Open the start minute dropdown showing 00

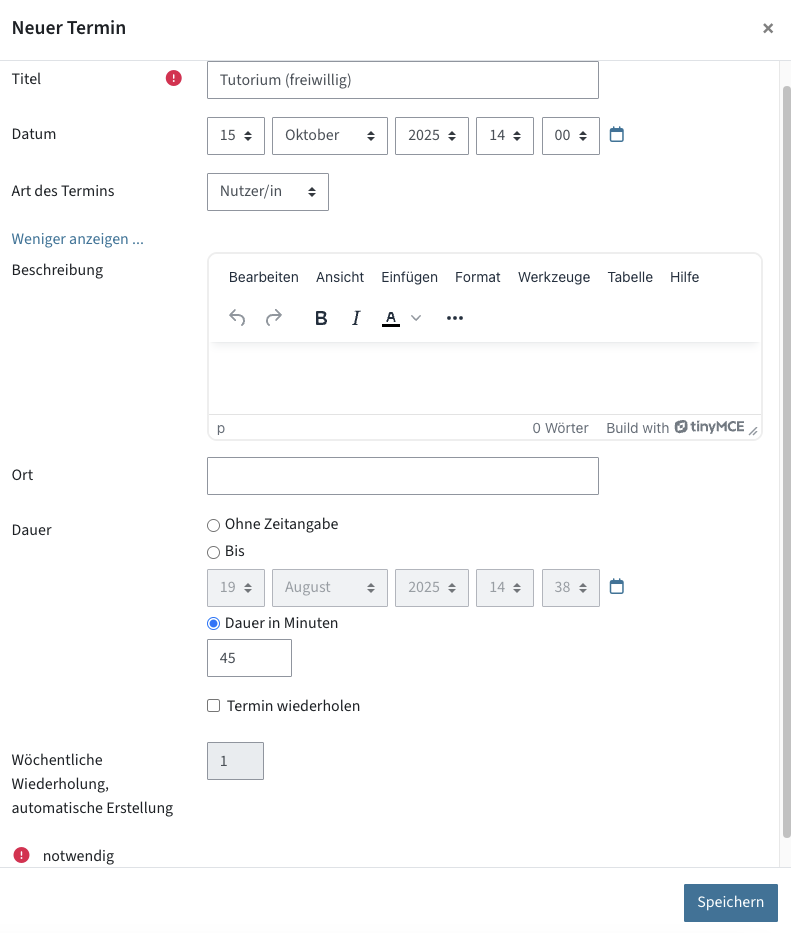pyautogui.click(x=571, y=136)
